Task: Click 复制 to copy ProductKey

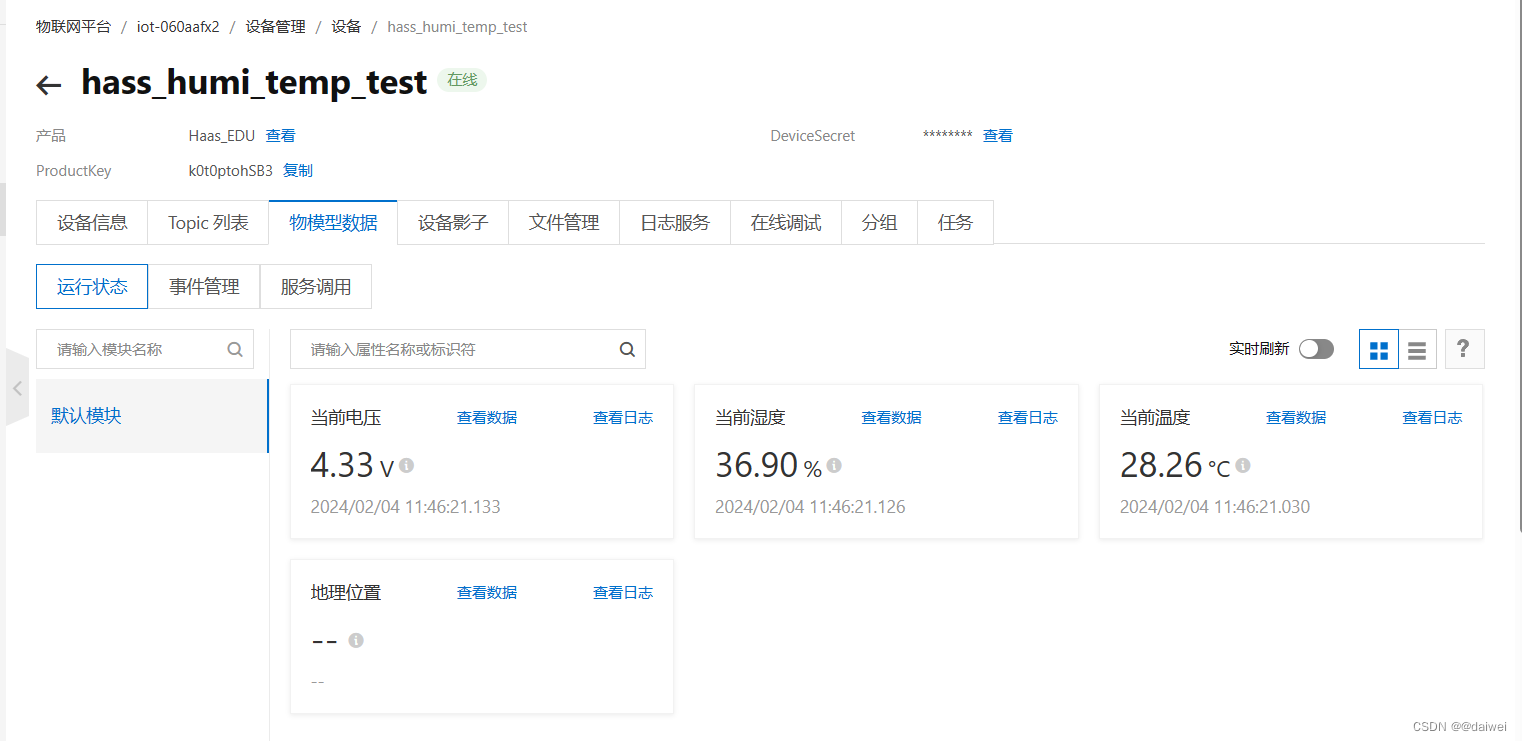Action: click(298, 171)
